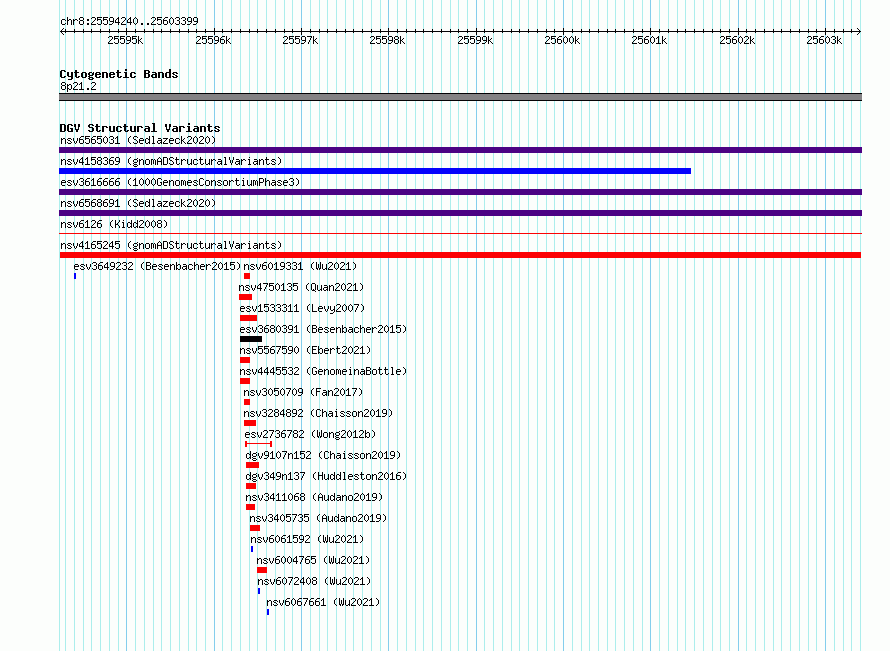Select red bar under dgv9107n152
This screenshot has height=651, width=890.
pyautogui.click(x=253, y=465)
